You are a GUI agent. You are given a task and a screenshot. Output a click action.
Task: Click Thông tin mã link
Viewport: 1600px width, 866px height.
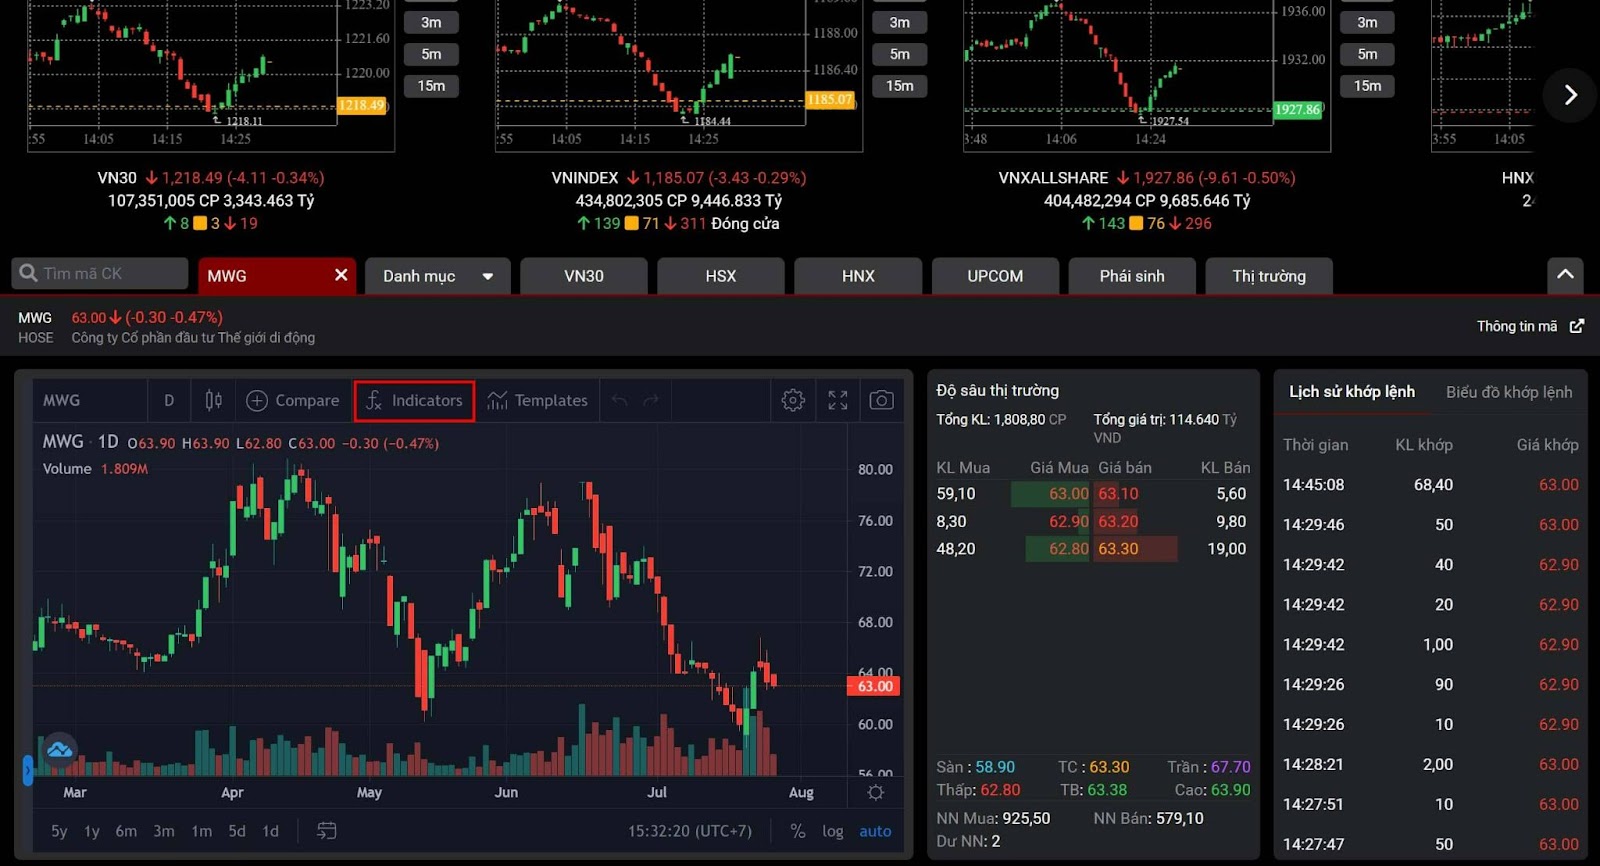(1517, 326)
